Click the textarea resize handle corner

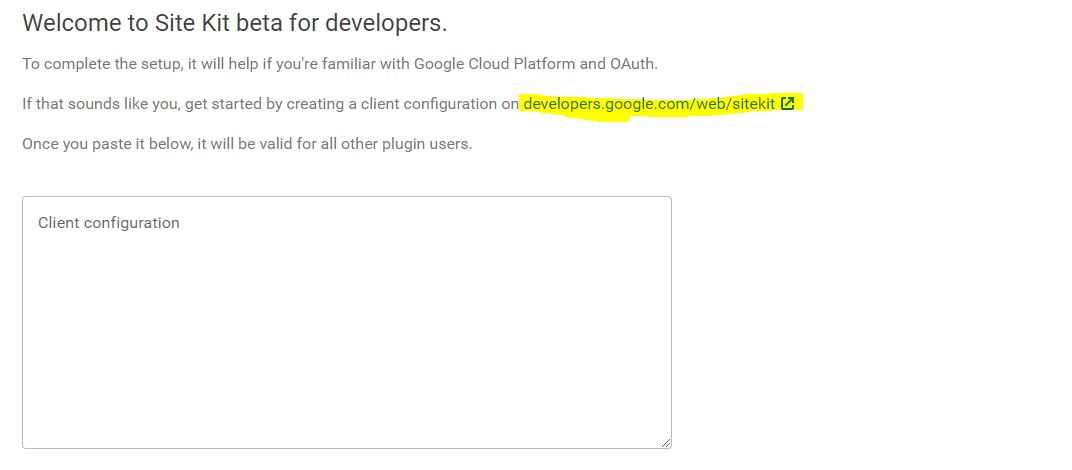(665, 443)
